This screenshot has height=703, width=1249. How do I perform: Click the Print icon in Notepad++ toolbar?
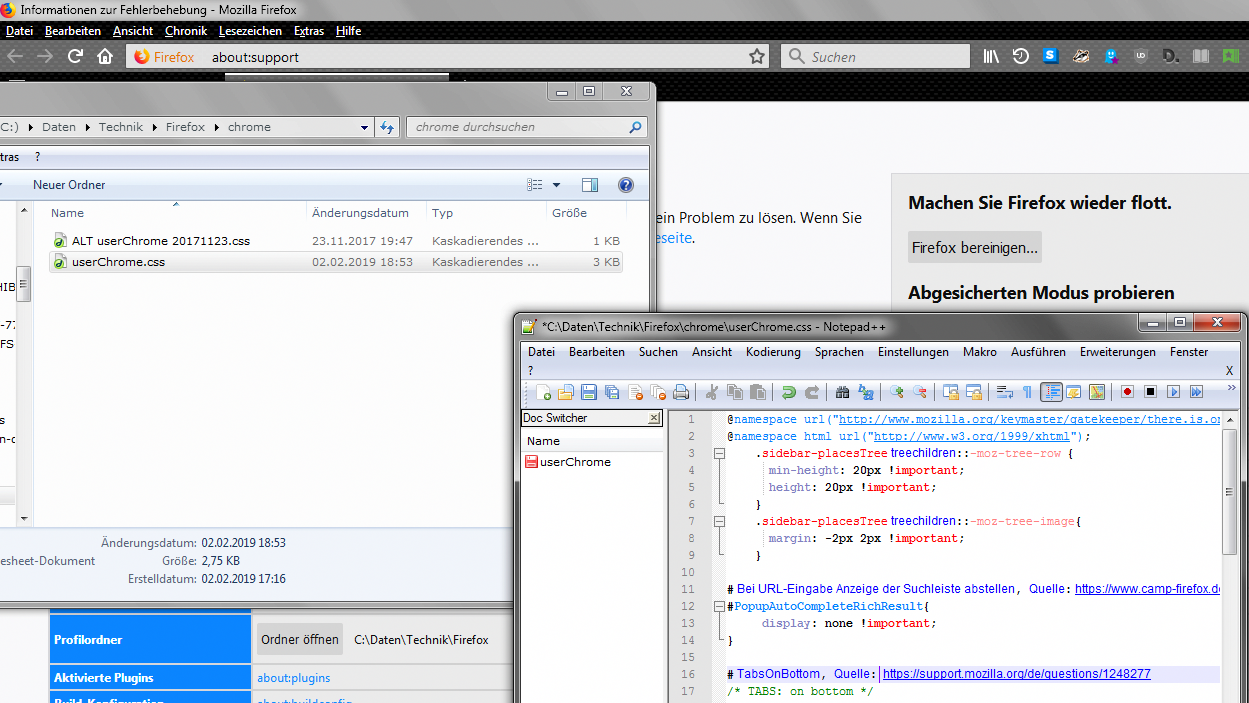pyautogui.click(x=681, y=392)
